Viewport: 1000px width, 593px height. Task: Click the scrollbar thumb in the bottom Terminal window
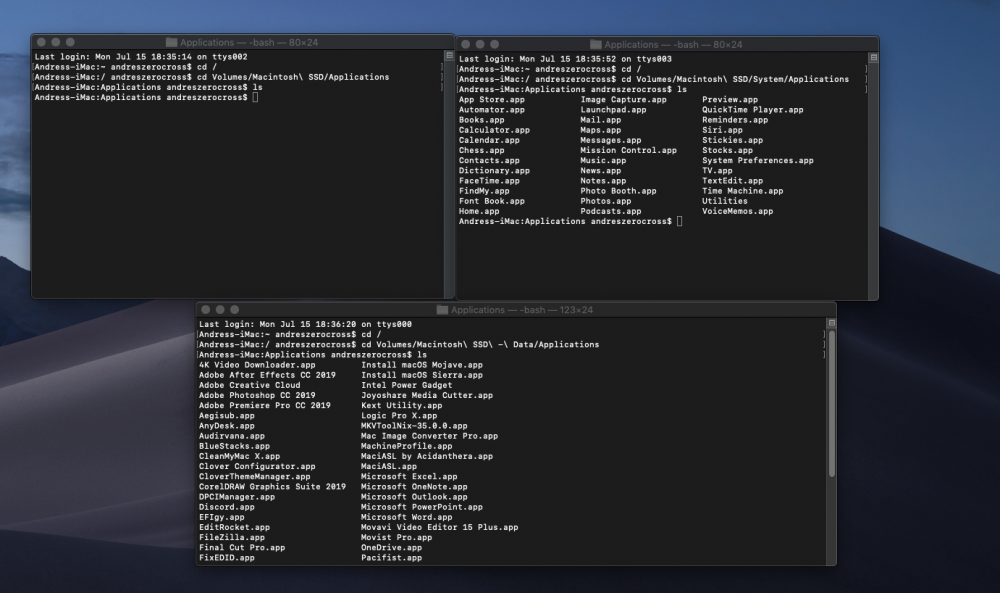832,403
